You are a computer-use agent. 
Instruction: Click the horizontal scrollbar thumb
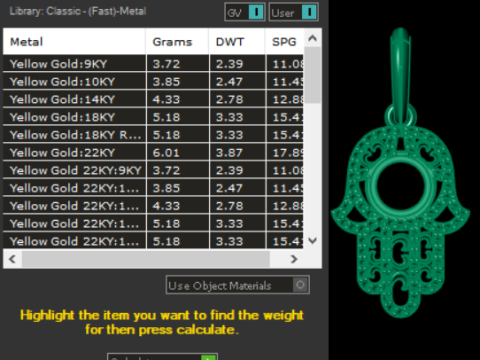[x=146, y=259]
